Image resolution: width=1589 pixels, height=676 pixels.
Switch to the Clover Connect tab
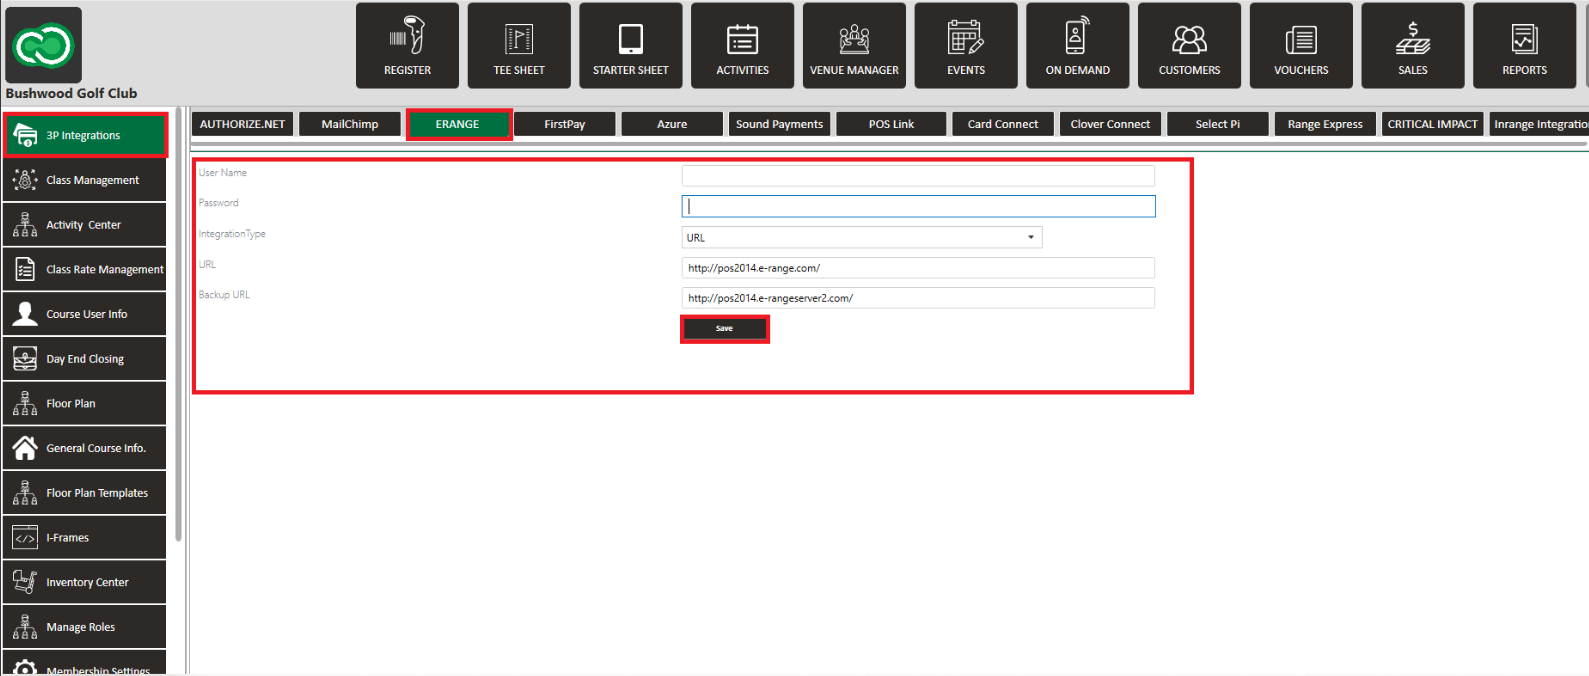1110,124
